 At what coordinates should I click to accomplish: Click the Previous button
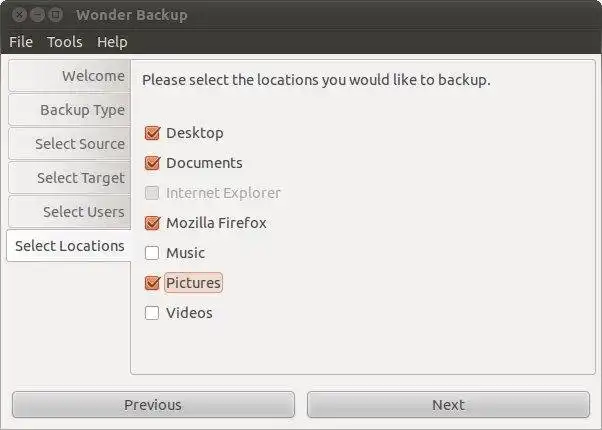pos(153,405)
